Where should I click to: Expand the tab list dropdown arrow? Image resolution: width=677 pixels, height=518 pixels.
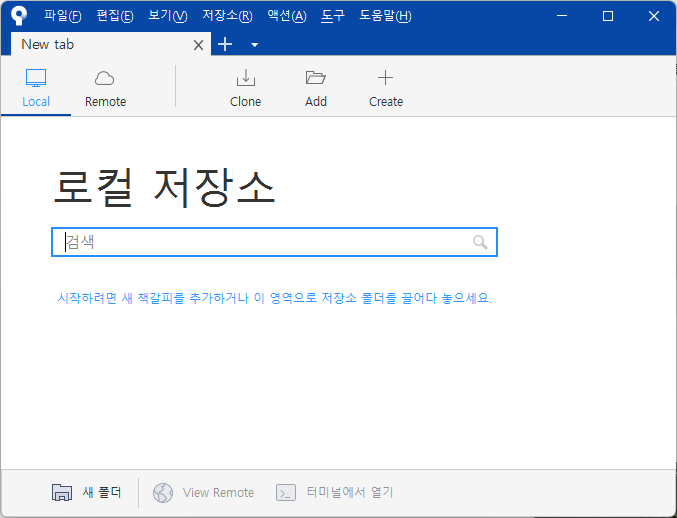click(x=255, y=45)
